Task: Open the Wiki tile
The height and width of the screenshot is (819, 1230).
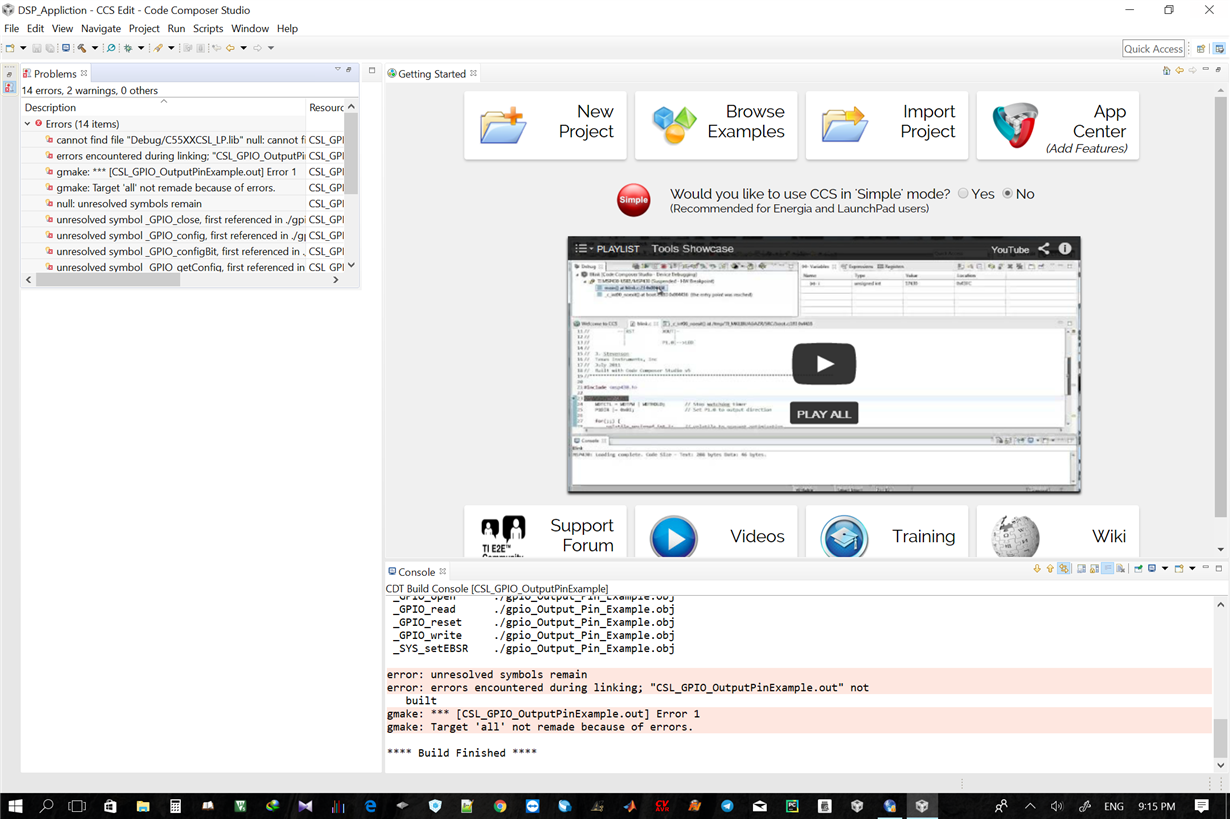Action: (1058, 532)
